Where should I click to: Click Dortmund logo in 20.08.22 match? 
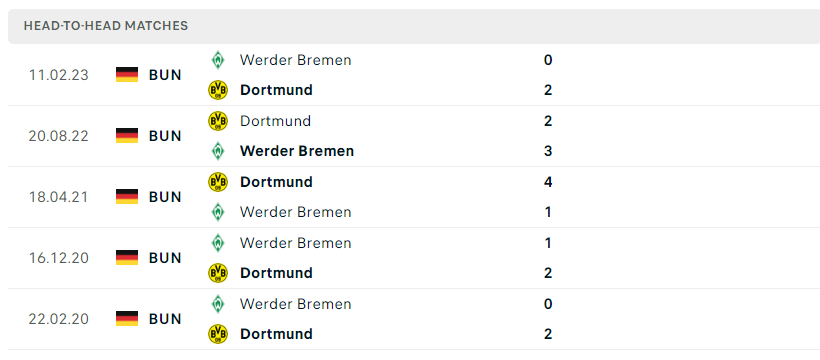click(218, 121)
